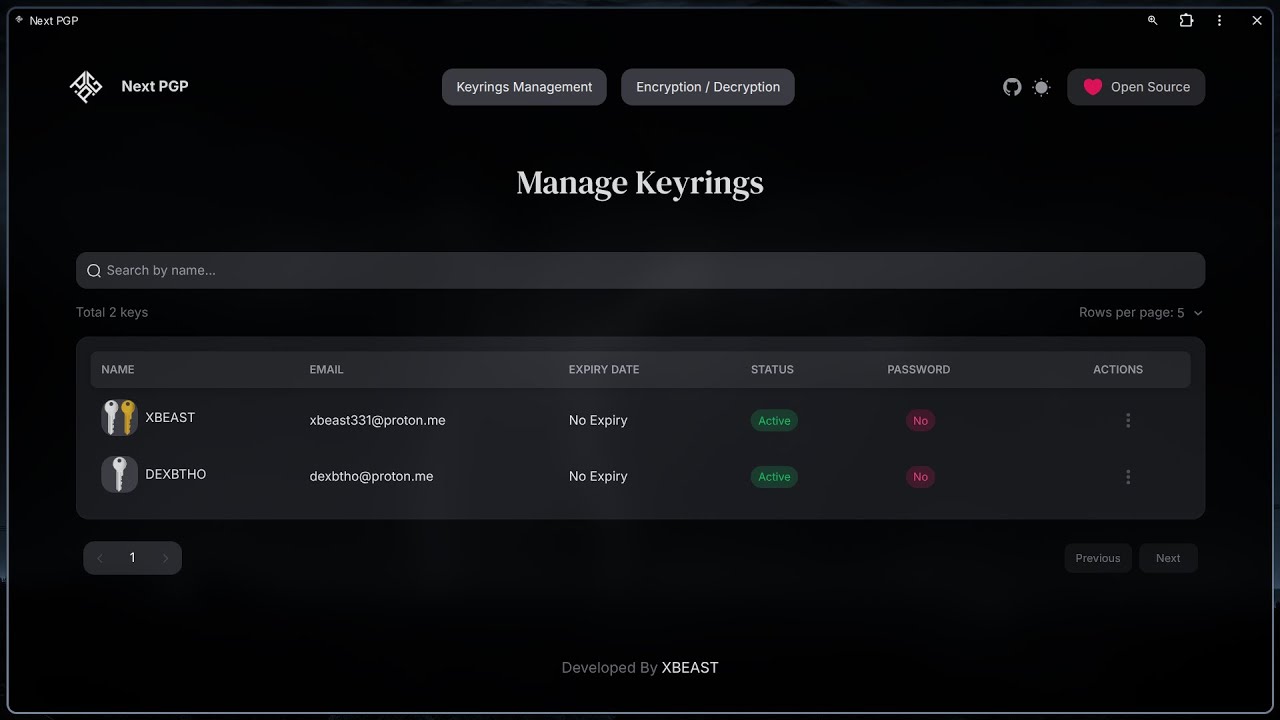Click the Search by name field
Viewport: 1280px width, 720px height.
640,270
